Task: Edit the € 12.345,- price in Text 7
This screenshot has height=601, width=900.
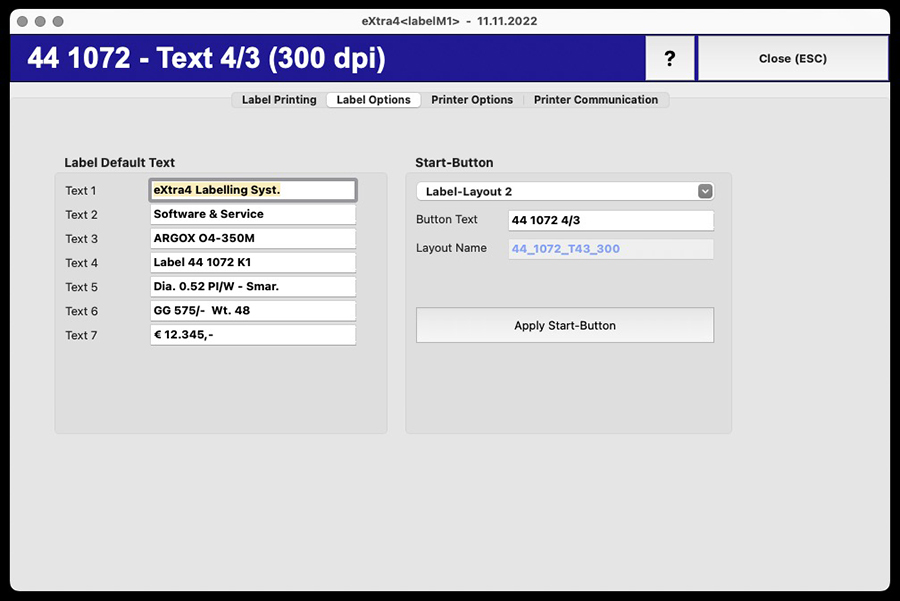Action: point(252,334)
